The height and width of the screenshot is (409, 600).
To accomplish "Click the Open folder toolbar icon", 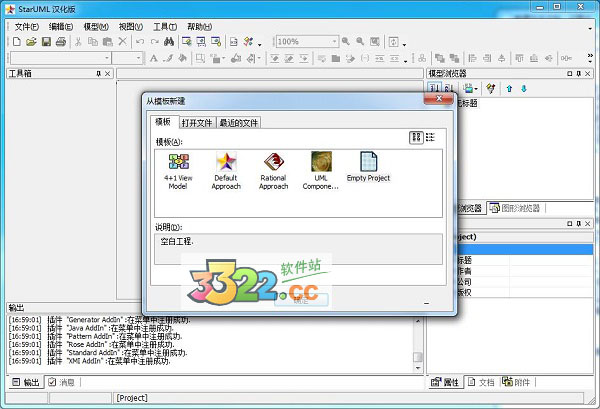I will (x=31, y=41).
